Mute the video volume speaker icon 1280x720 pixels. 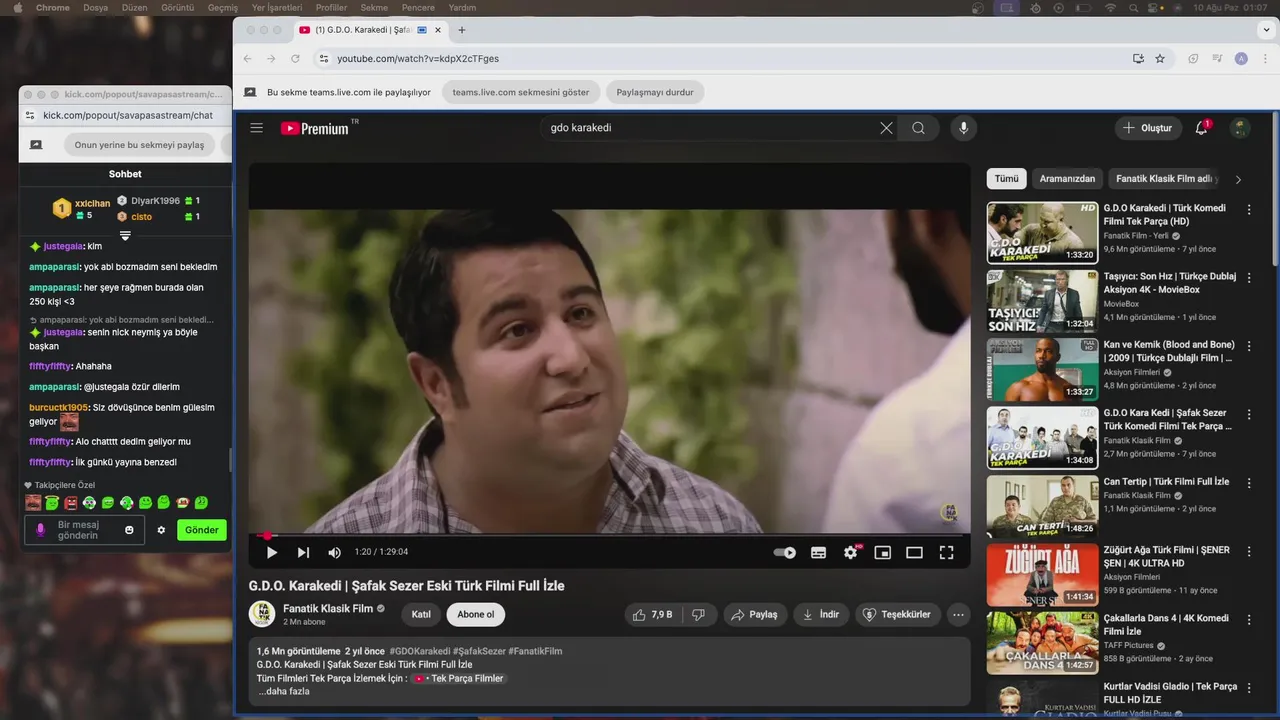(x=334, y=552)
